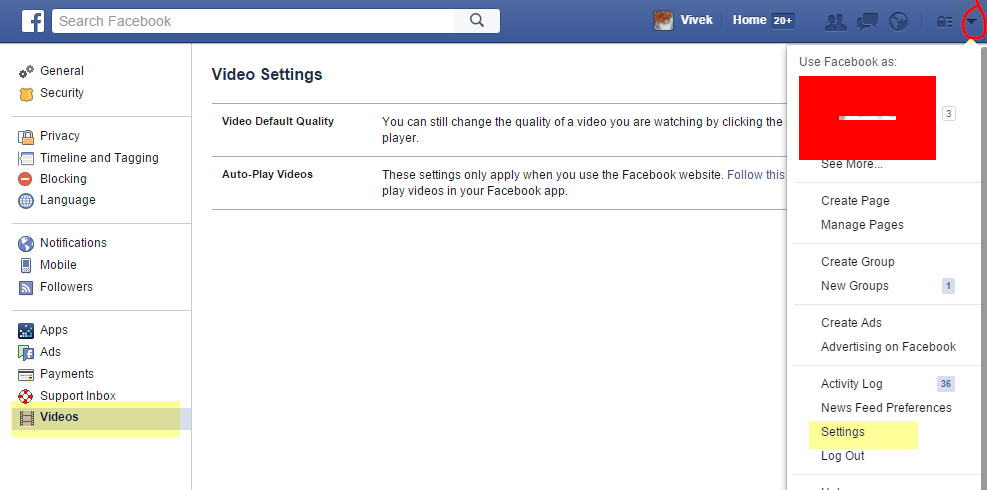Expand See More in Use Facebook as
The width and height of the screenshot is (987, 490).
pos(851,164)
